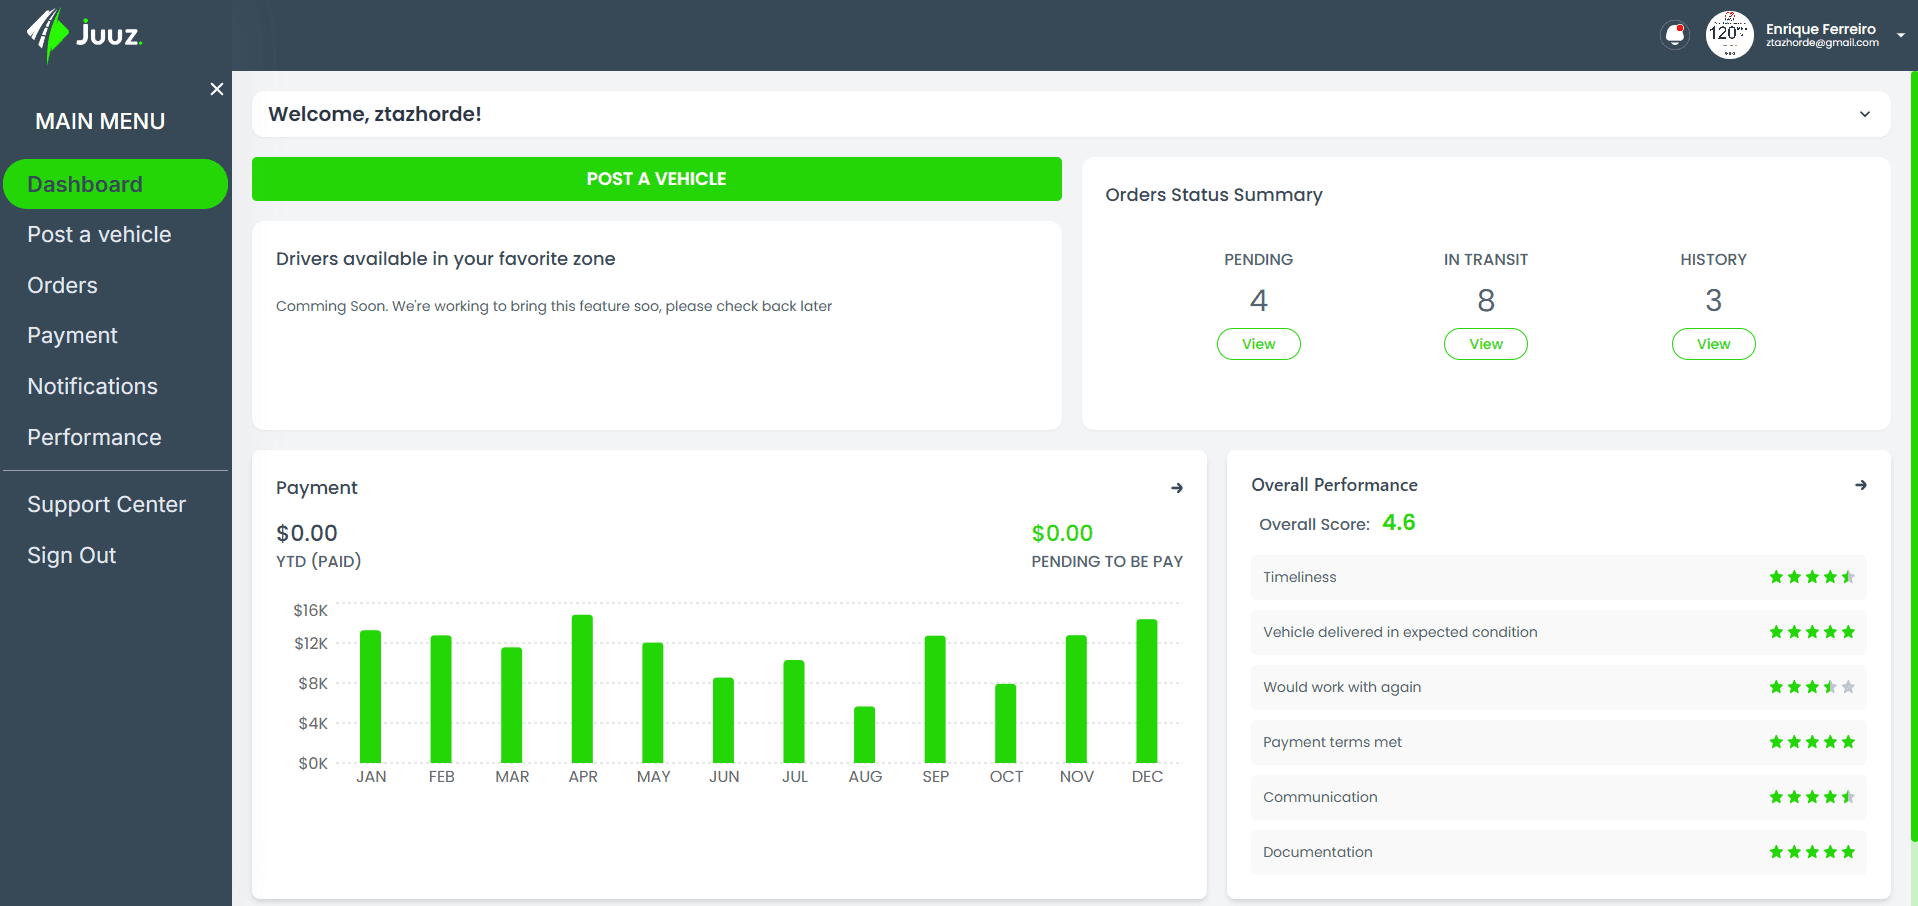Image resolution: width=1918 pixels, height=906 pixels.
Task: Open Notifications from the sidebar
Action: coord(92,386)
